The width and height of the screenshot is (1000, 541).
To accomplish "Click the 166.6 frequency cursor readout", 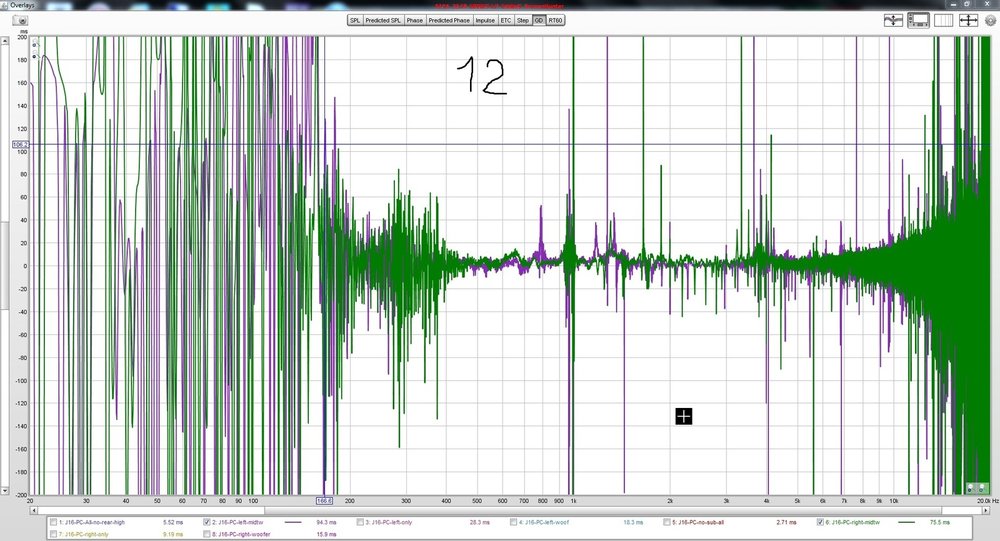I will pyautogui.click(x=324, y=501).
